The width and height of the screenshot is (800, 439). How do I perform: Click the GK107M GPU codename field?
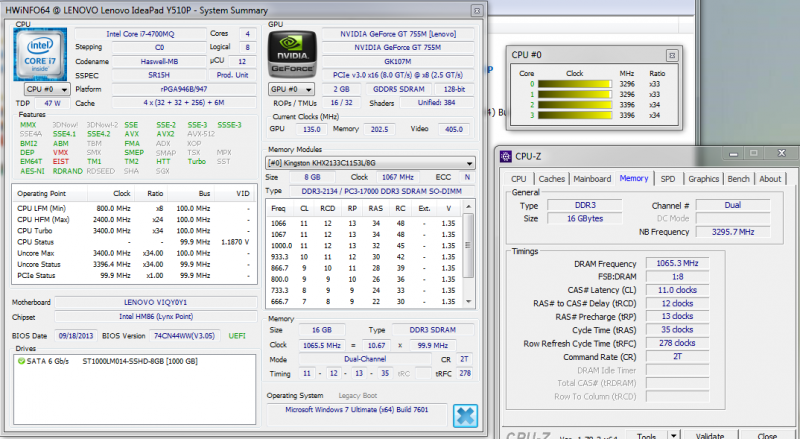point(398,61)
